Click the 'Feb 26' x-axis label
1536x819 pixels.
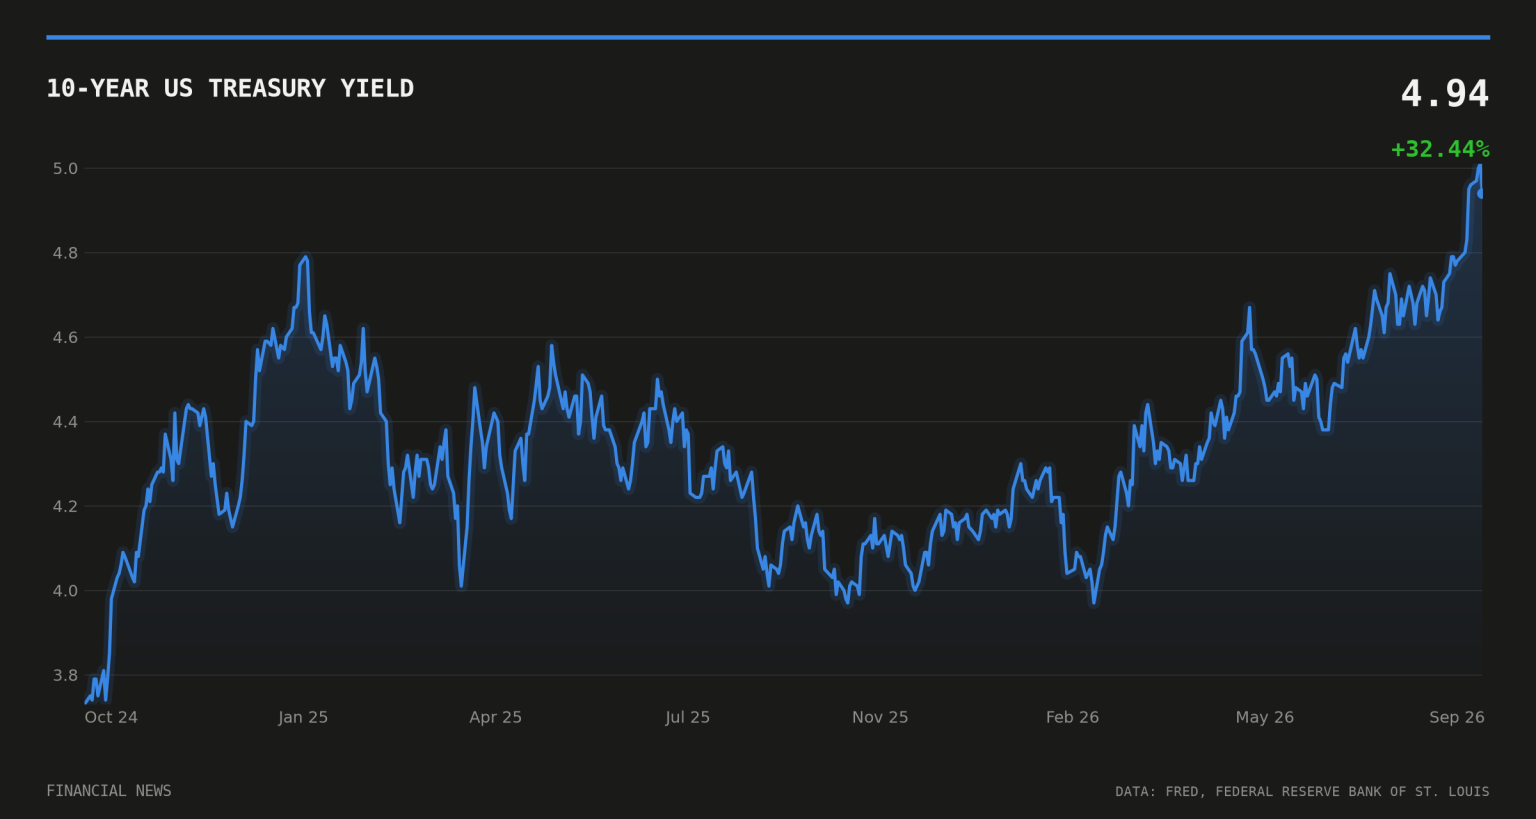point(1072,717)
